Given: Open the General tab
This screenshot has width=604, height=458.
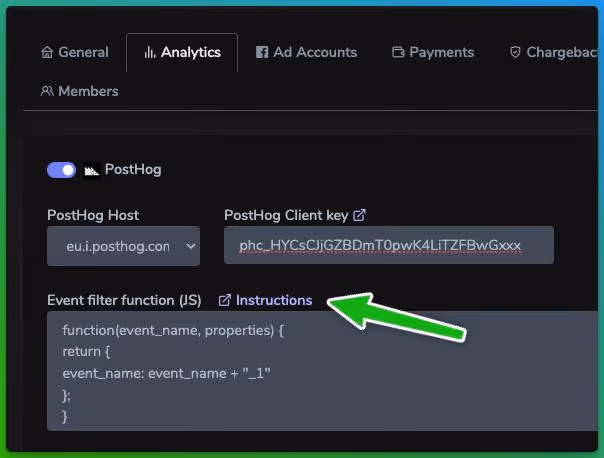Looking at the screenshot, I should 75,52.
